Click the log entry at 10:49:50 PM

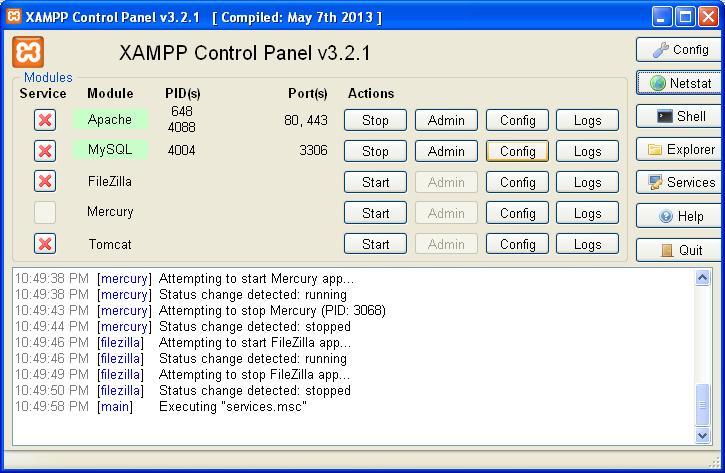(183, 390)
